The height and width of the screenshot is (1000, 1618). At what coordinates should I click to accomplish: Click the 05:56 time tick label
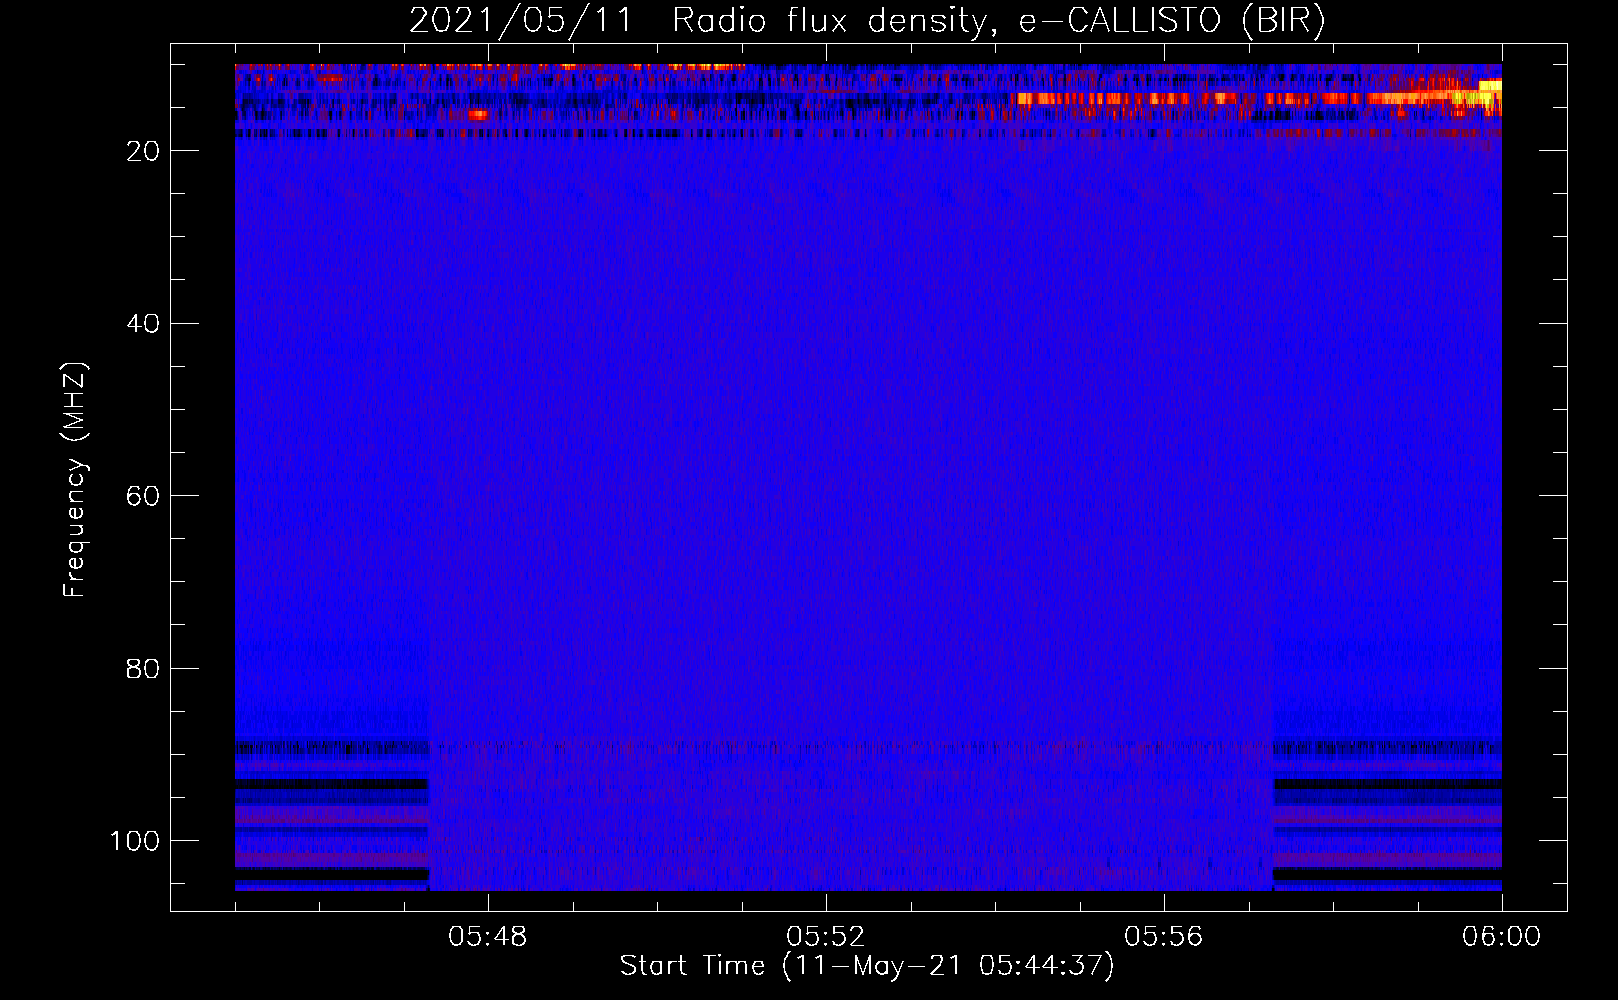1163,938
